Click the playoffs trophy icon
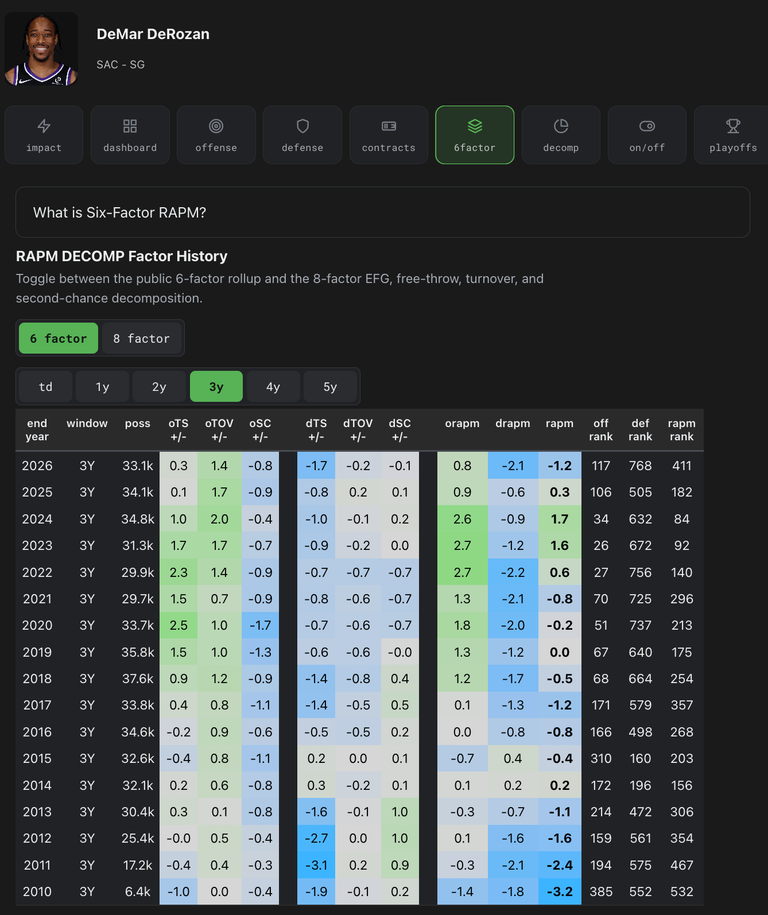The width and height of the screenshot is (768, 915). coord(733,126)
